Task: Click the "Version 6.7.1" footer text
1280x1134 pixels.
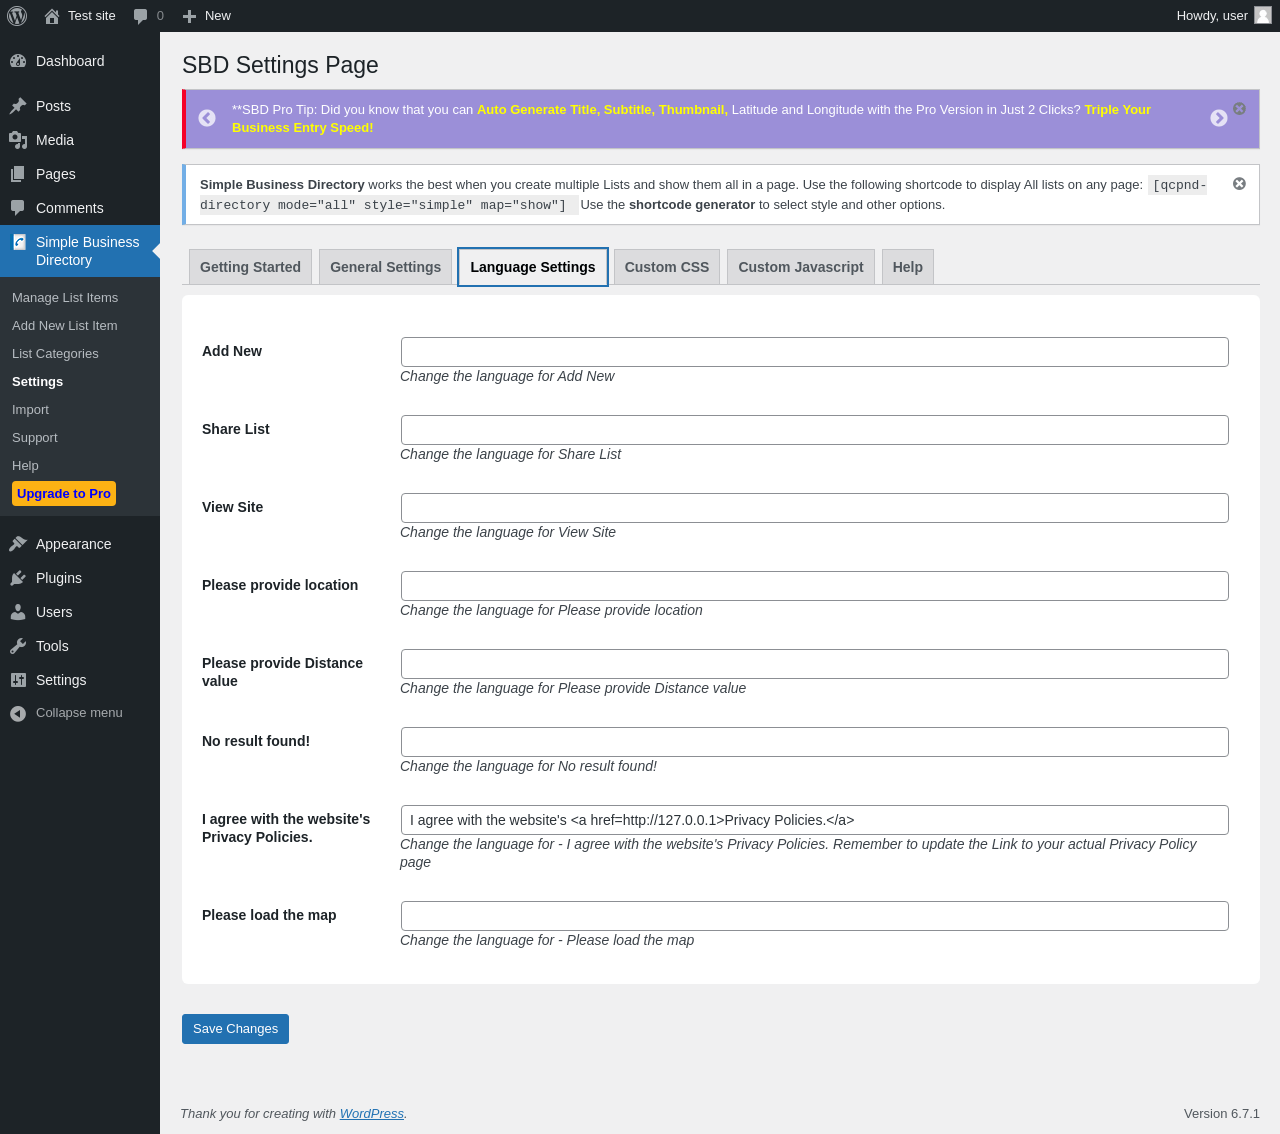Action: [x=1222, y=1114]
